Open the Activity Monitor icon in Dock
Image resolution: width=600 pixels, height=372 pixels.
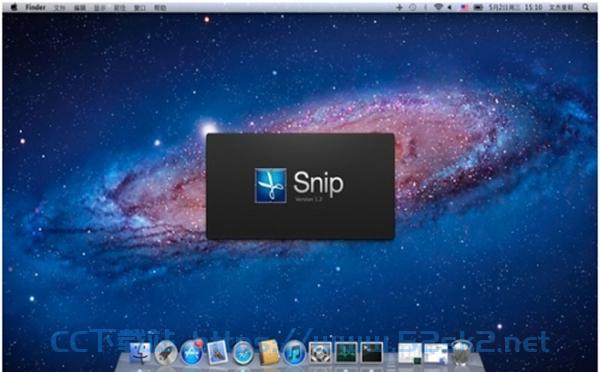tap(347, 352)
